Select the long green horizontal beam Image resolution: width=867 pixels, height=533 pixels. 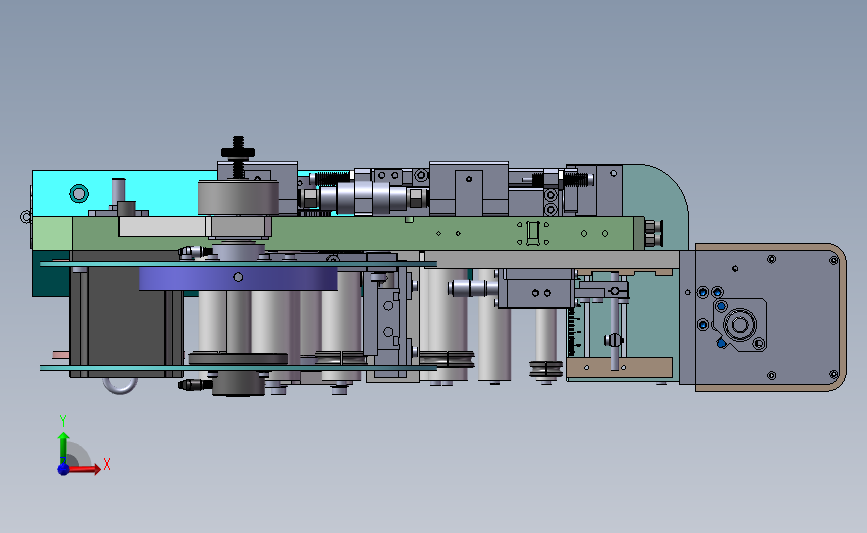click(359, 233)
